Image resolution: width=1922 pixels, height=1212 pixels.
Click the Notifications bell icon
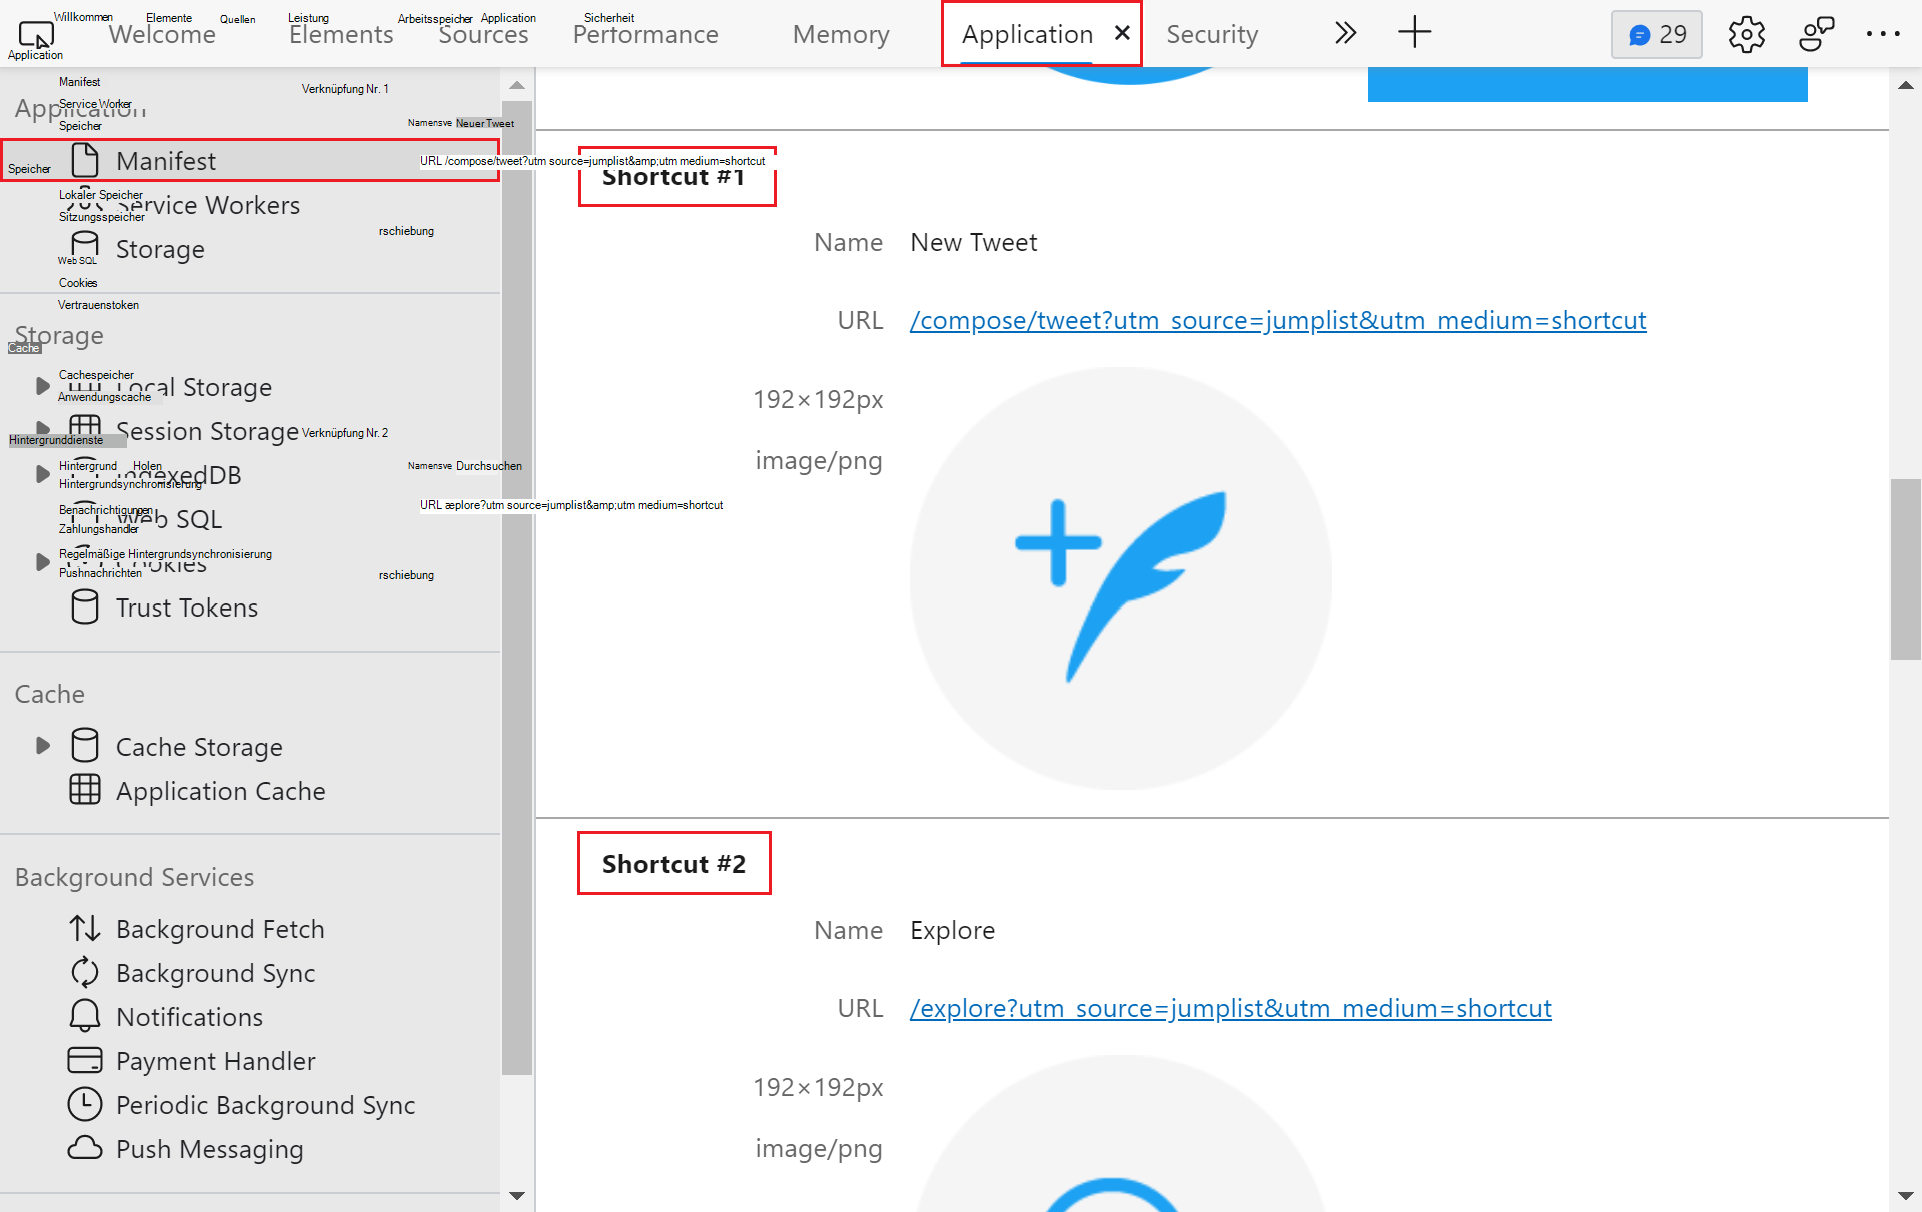pos(85,1016)
